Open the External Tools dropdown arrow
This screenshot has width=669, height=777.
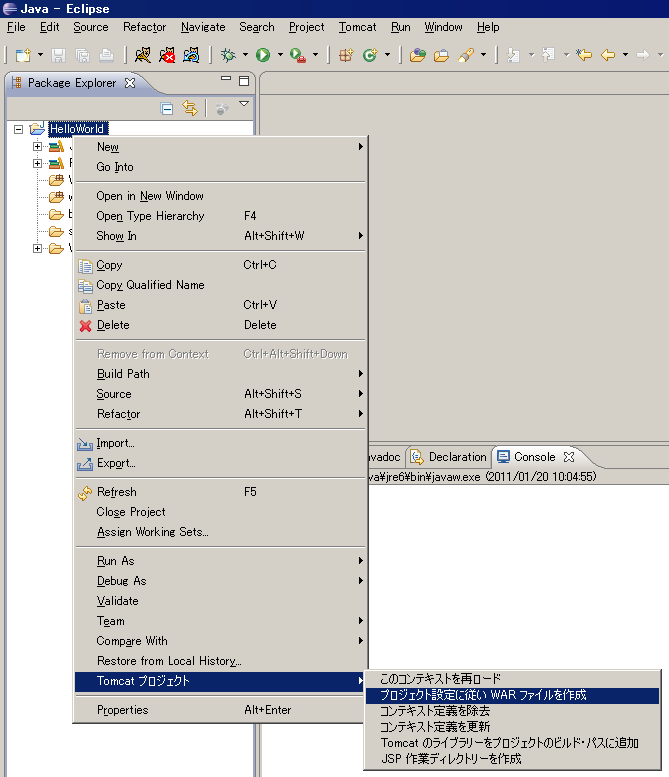(315, 55)
